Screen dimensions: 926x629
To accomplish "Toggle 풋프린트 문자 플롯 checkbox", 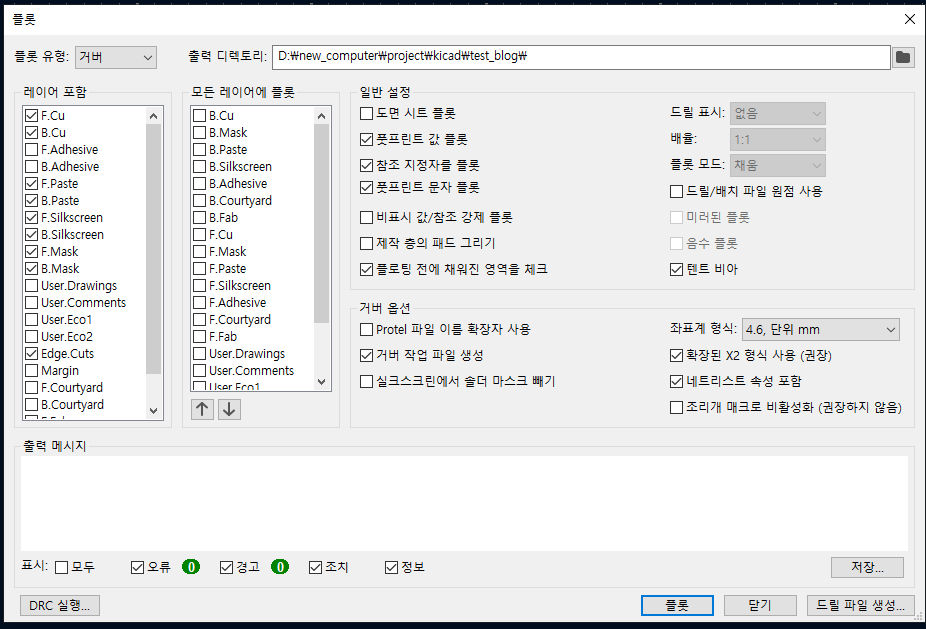I will 366,188.
